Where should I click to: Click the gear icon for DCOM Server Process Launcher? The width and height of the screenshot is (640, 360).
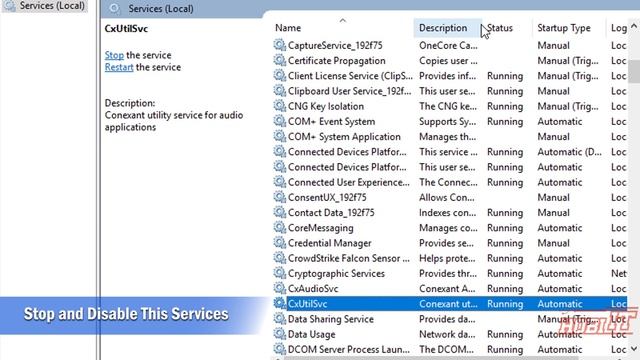coord(280,349)
